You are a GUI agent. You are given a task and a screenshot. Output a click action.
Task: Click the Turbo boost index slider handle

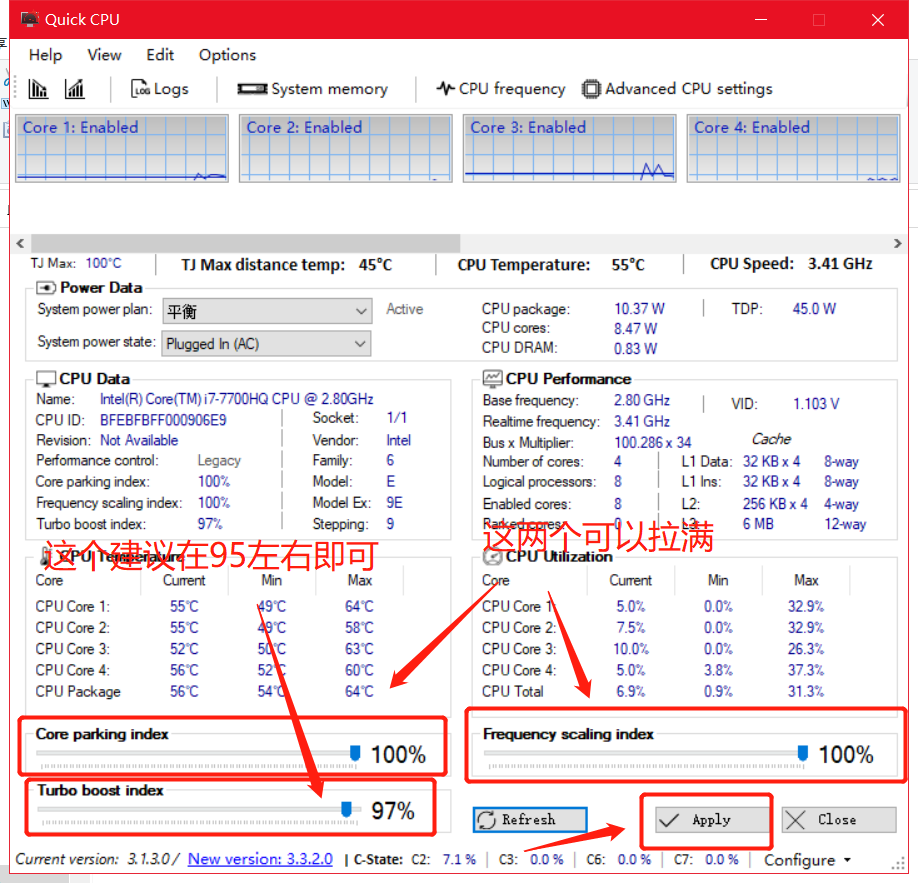click(x=346, y=809)
